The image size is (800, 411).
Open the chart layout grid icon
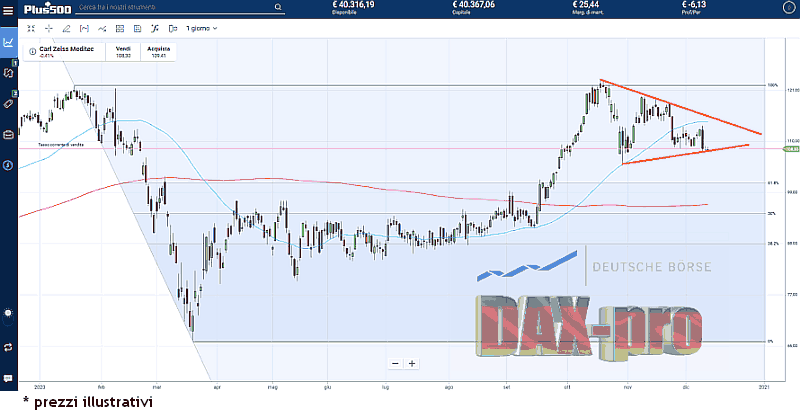(x=120, y=29)
